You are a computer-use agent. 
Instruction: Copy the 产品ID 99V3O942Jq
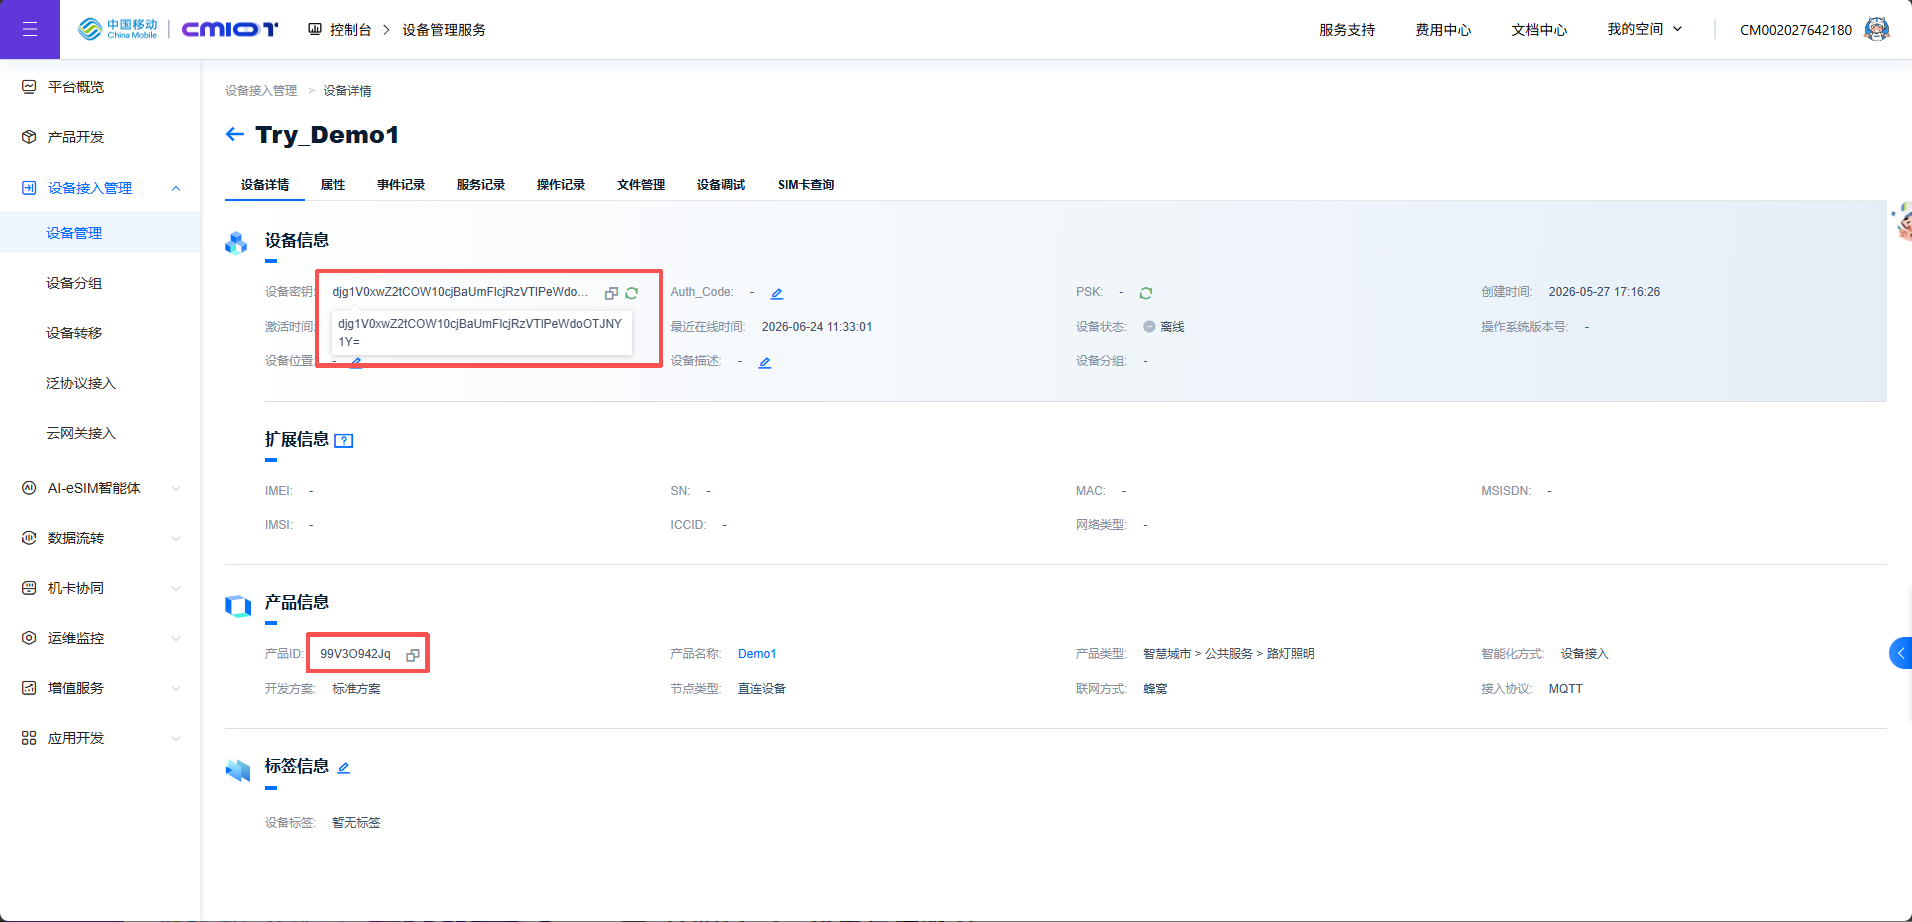click(x=413, y=655)
